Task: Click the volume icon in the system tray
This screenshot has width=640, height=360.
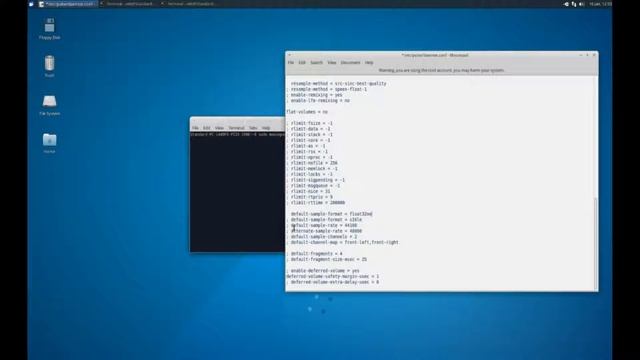Action: (x=582, y=4)
